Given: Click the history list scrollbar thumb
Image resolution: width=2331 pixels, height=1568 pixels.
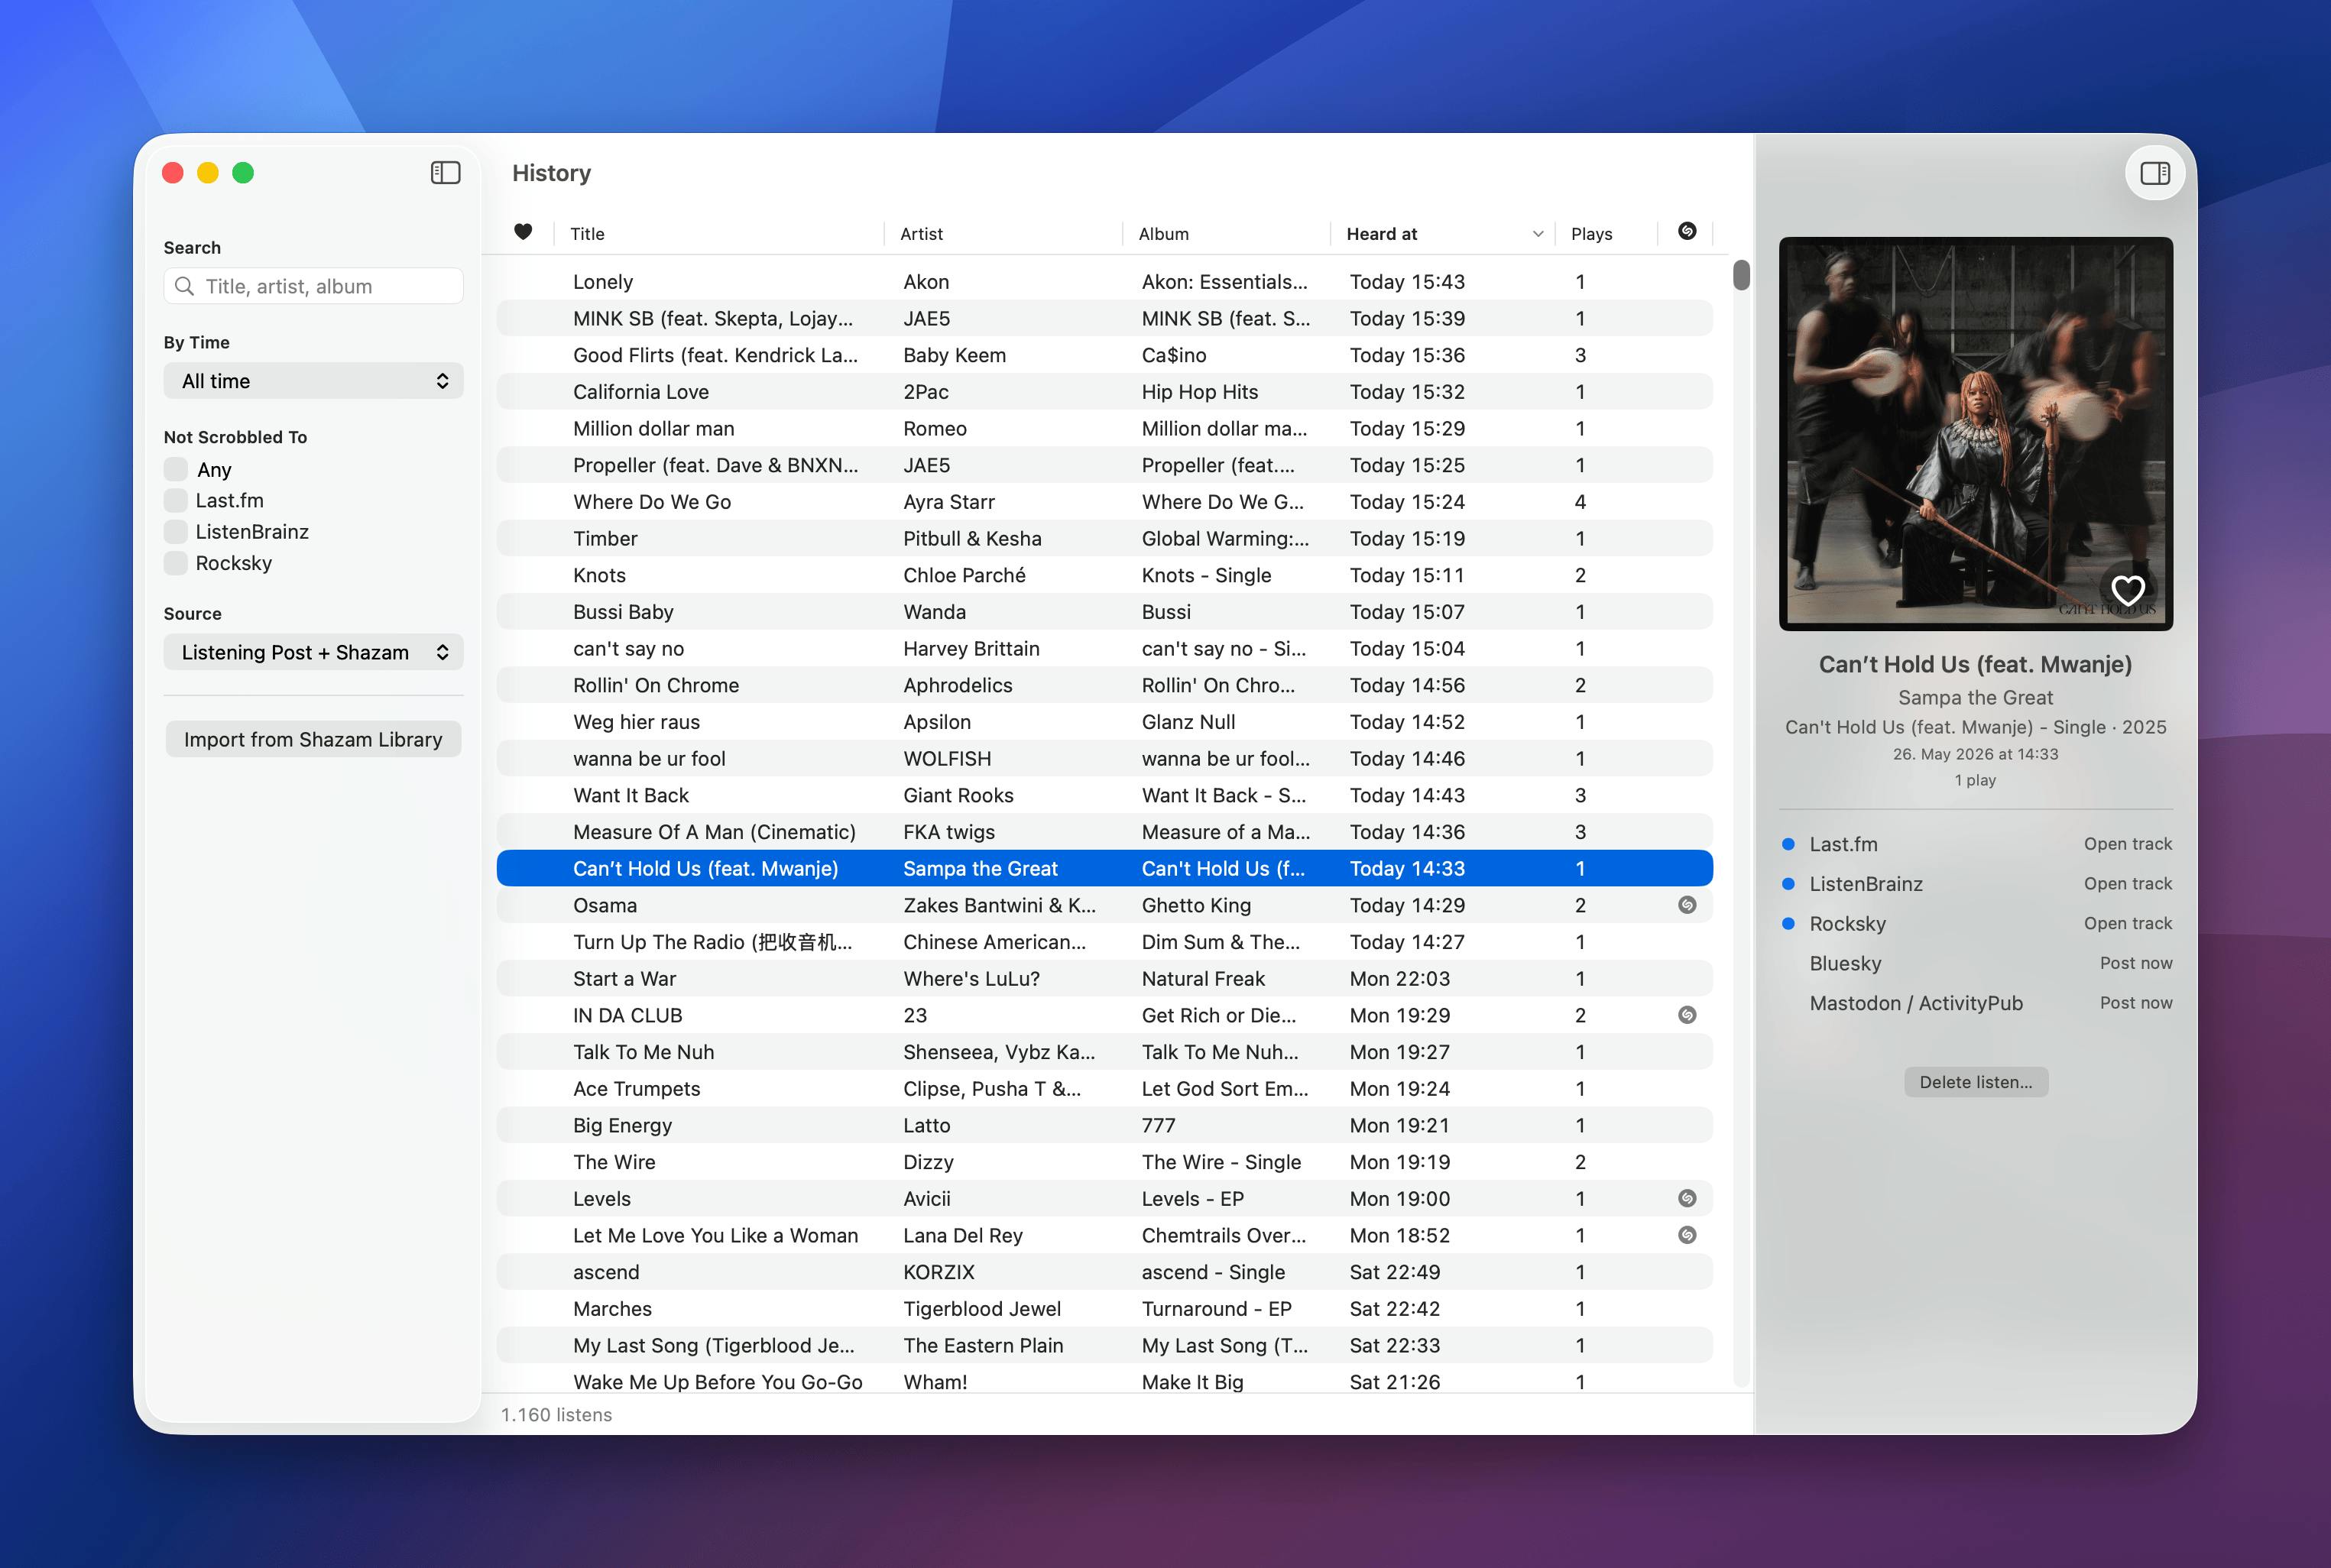Looking at the screenshot, I should 1741,275.
